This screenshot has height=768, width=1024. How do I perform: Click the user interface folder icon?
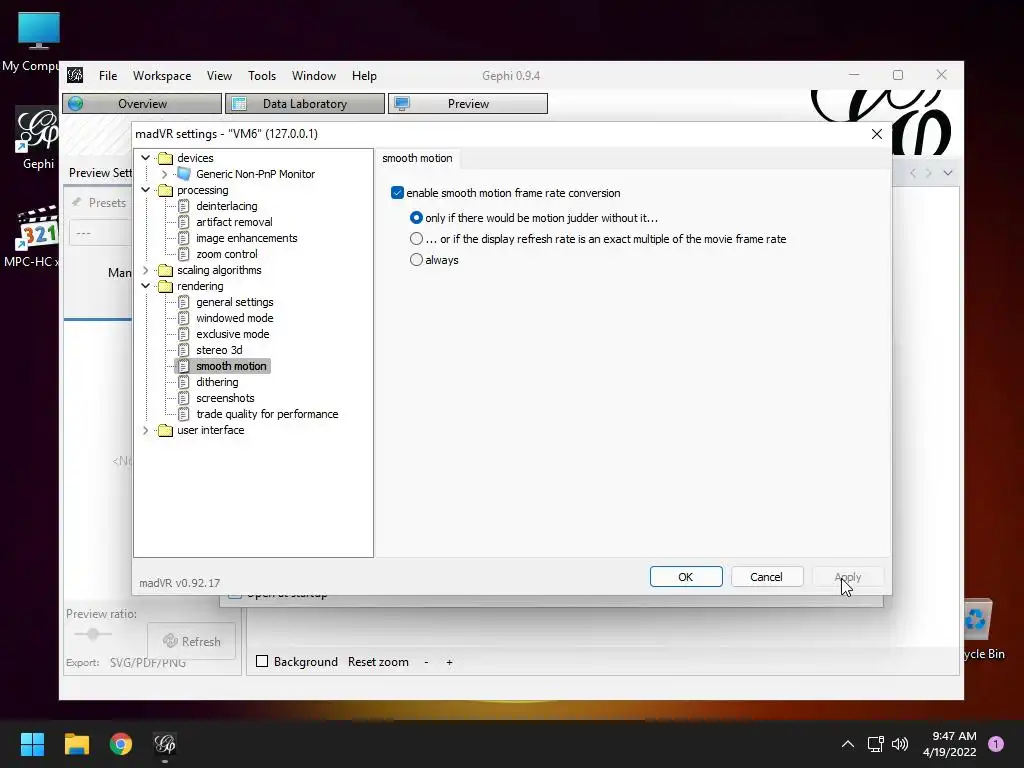point(166,430)
